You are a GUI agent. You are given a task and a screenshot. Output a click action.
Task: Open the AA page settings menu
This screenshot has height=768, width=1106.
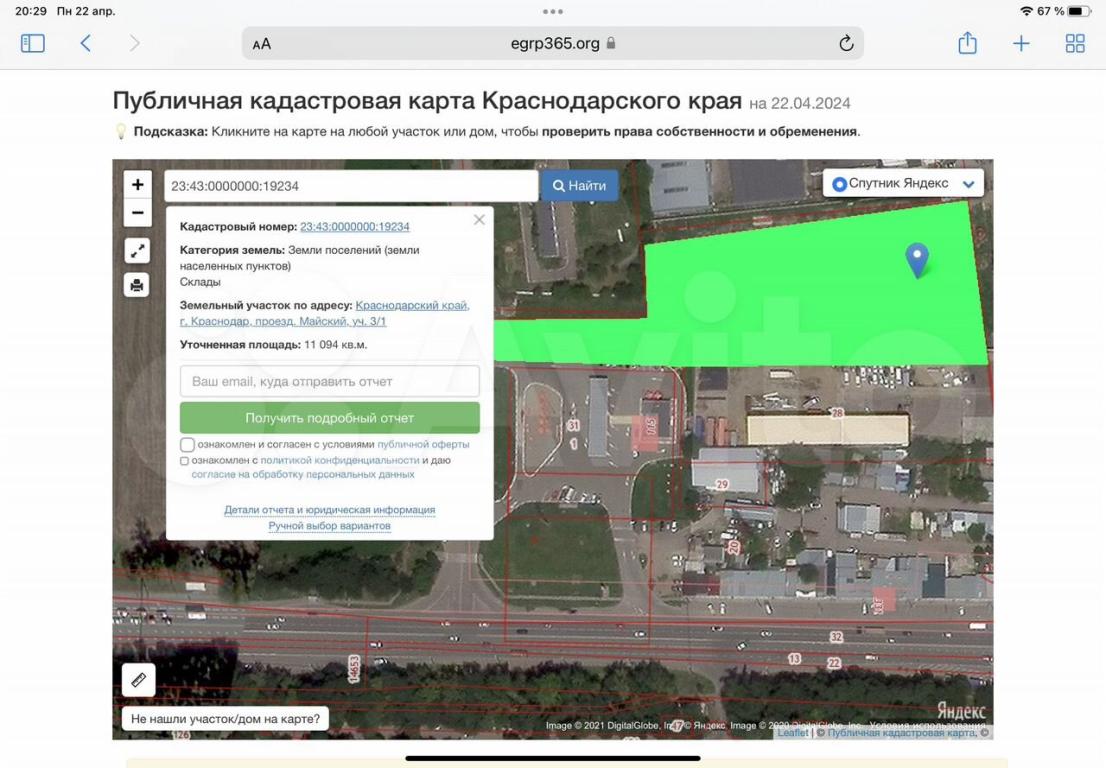click(x=262, y=44)
